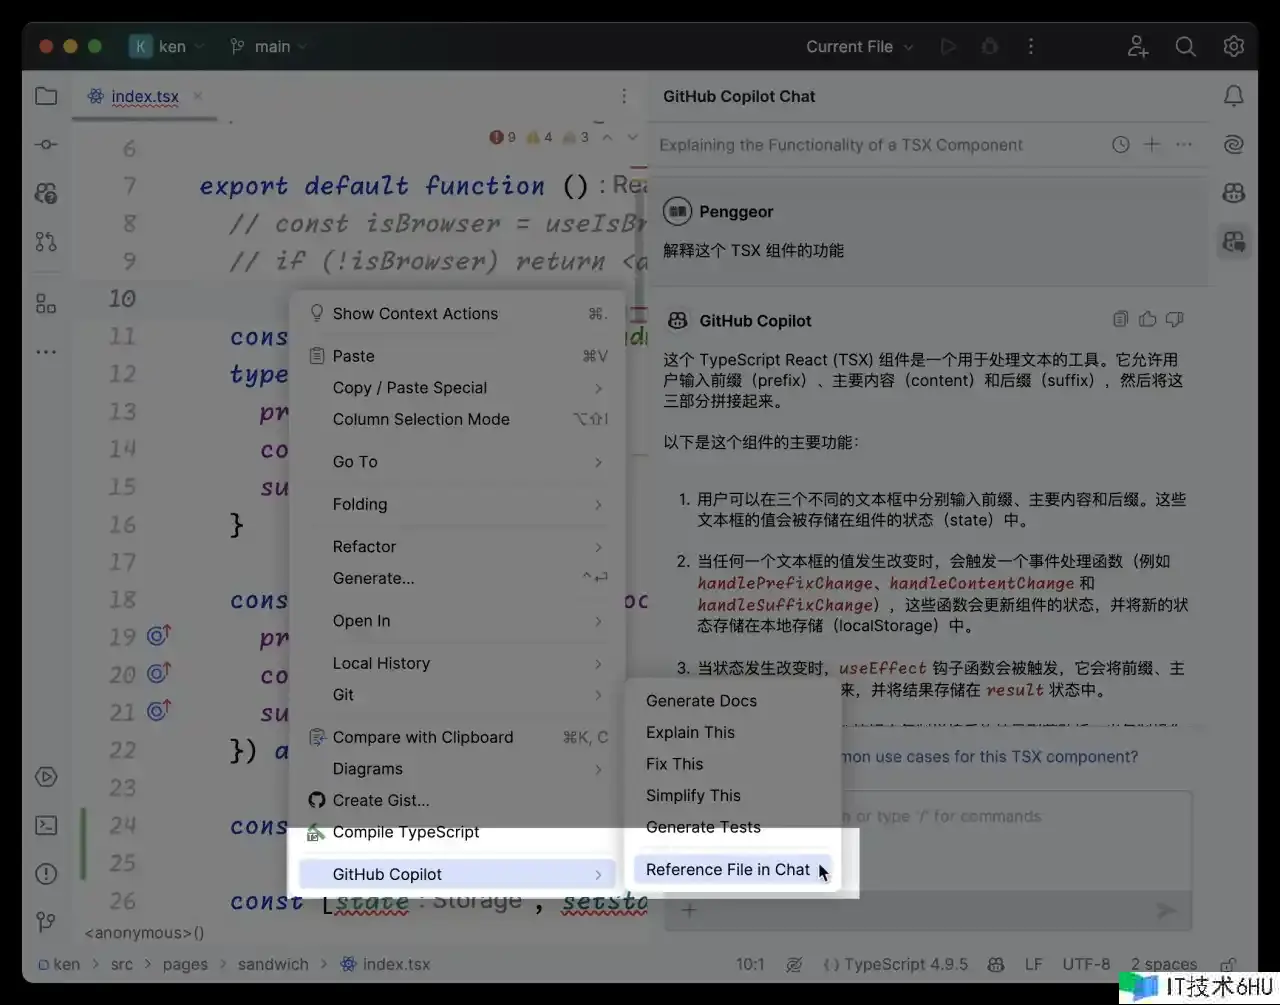Start a new Copilot chat conversation
The width and height of the screenshot is (1280, 1005).
(1152, 145)
